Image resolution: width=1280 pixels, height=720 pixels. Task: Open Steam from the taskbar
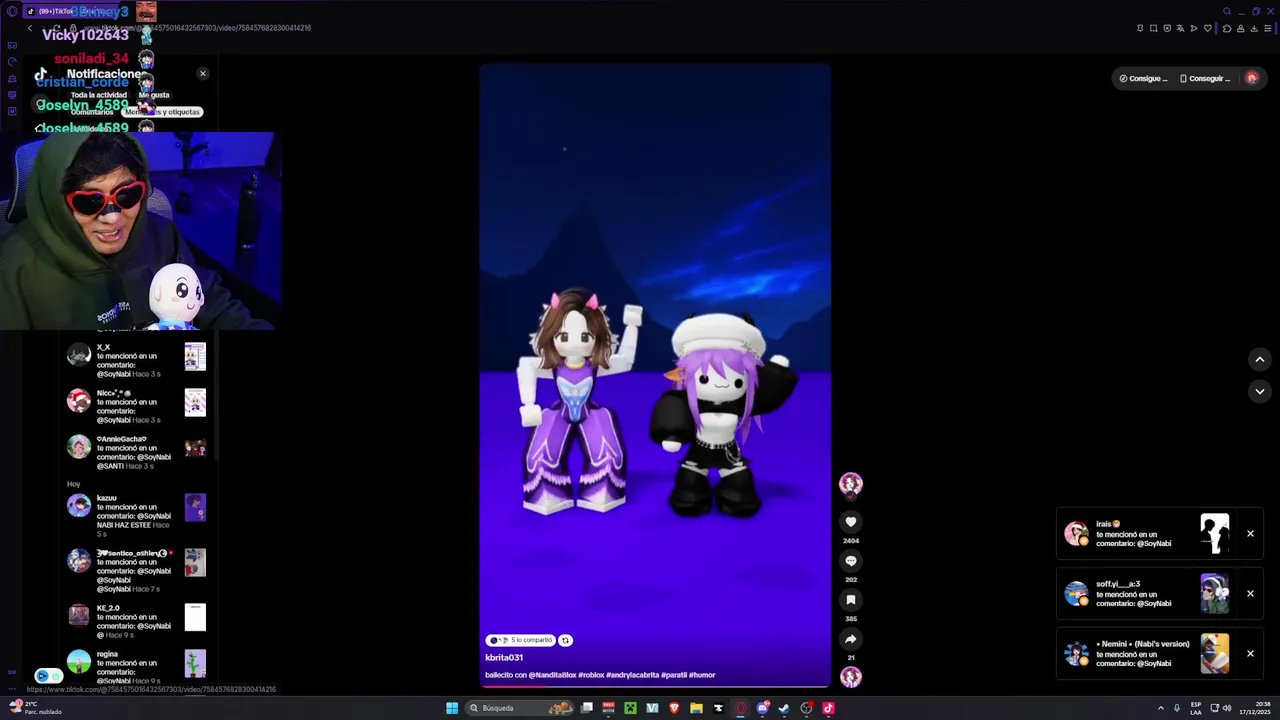[784, 708]
